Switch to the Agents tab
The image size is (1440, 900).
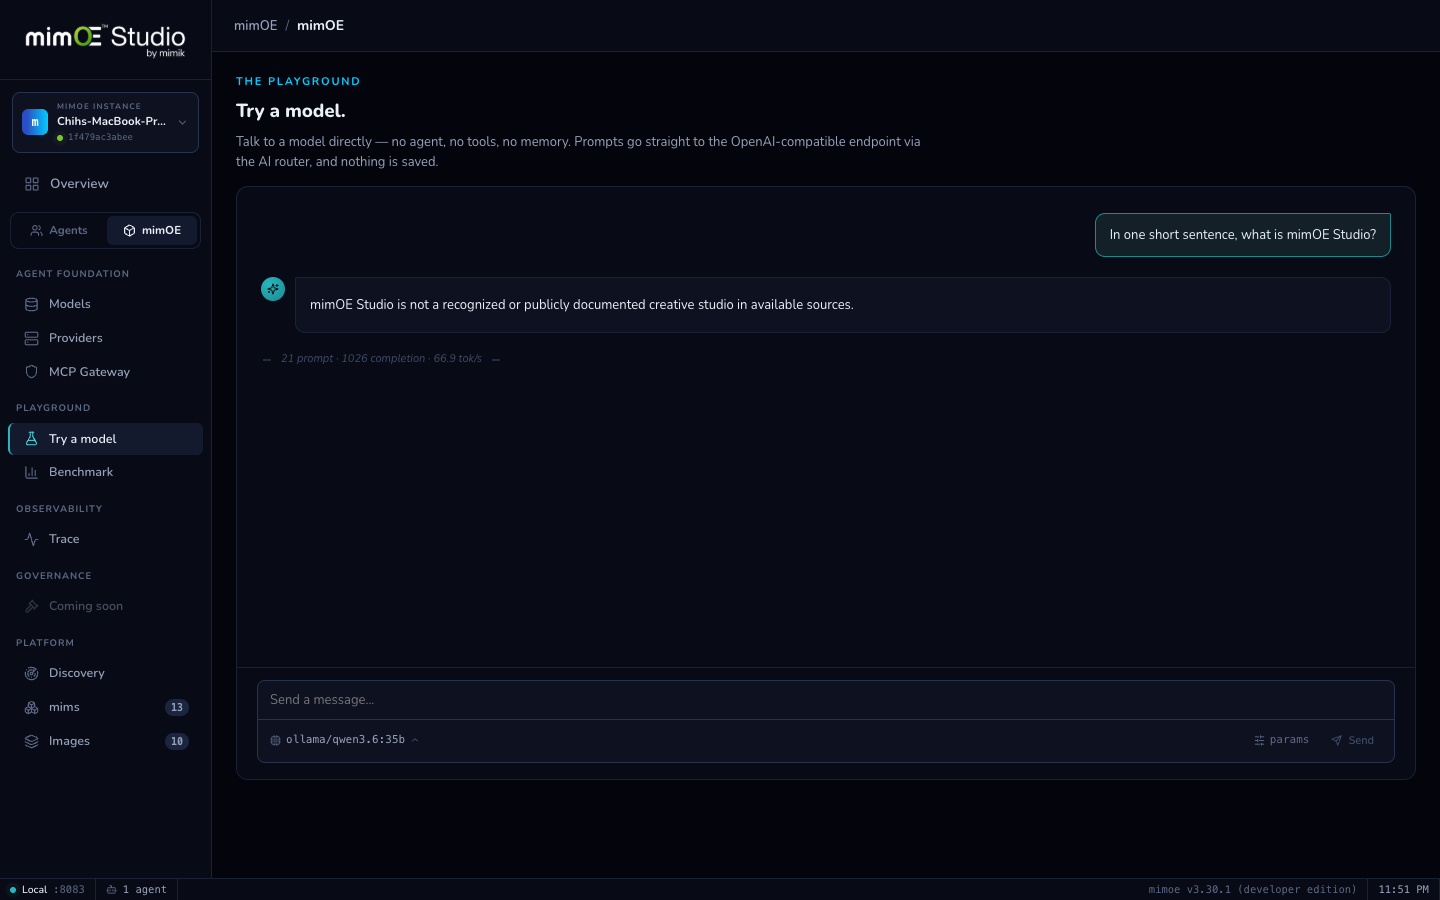pyautogui.click(x=59, y=230)
